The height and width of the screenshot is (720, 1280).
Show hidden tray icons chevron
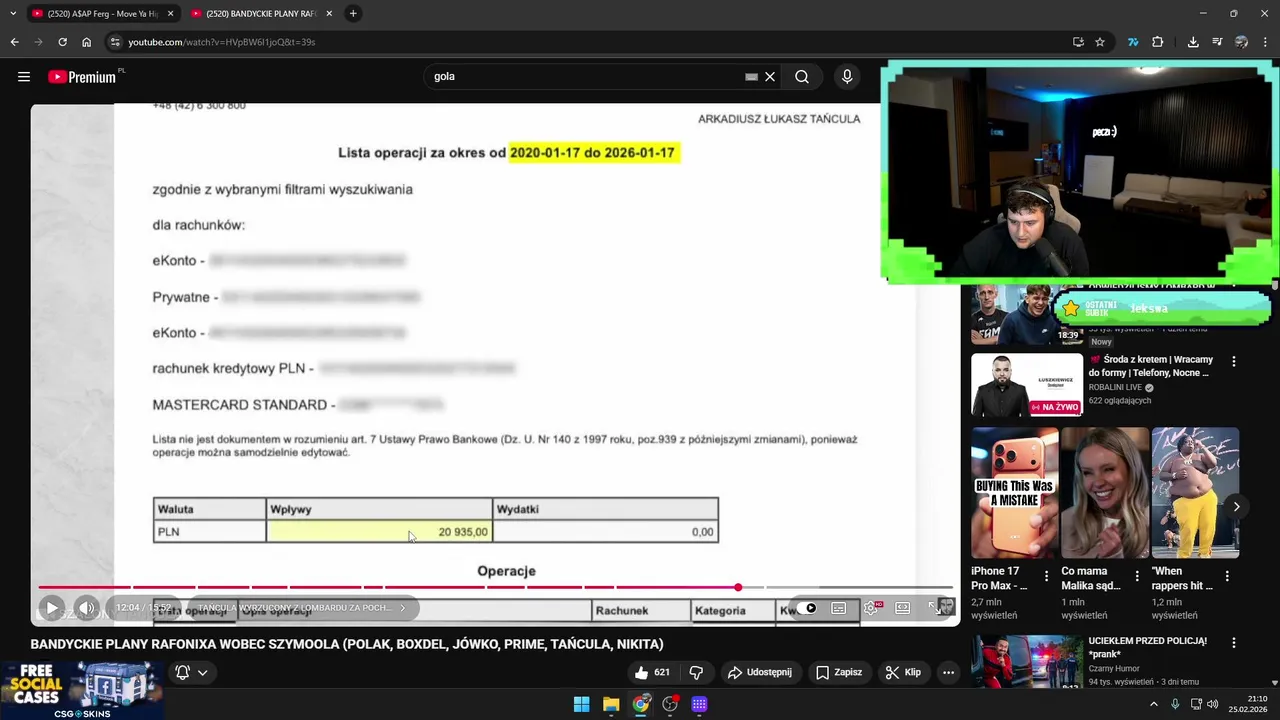[1153, 704]
